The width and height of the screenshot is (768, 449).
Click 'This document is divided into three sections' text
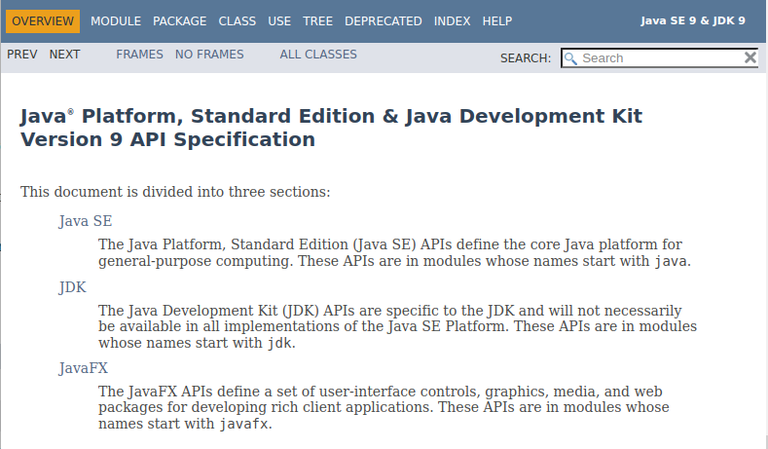coord(175,192)
